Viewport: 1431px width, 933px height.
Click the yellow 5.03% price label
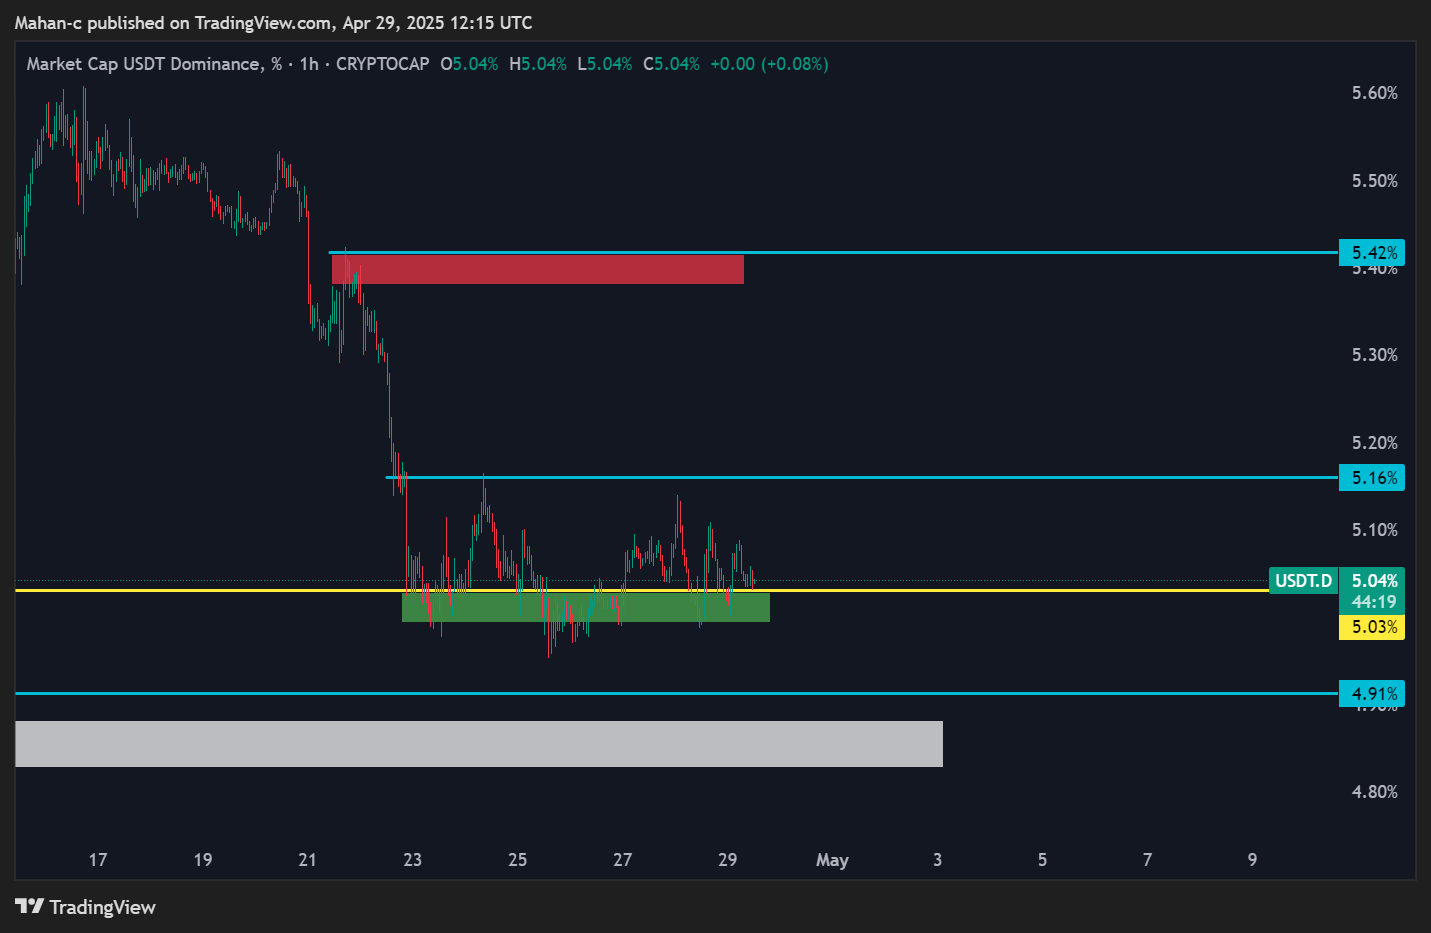pos(1372,627)
